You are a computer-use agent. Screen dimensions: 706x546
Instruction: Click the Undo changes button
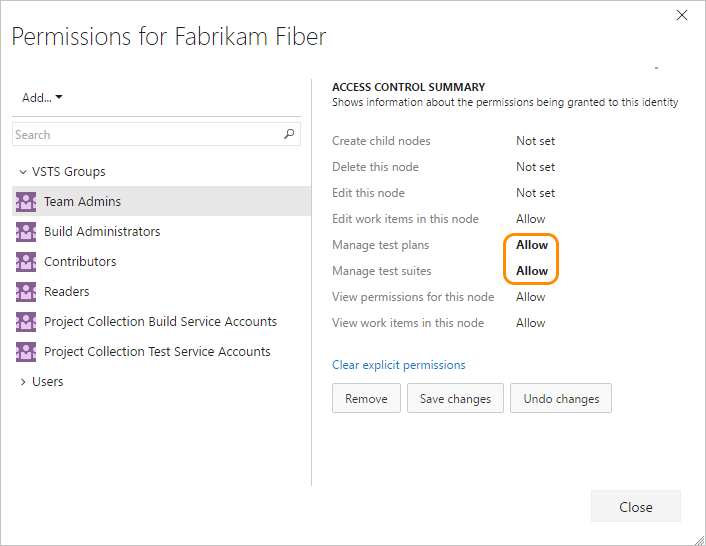(x=561, y=398)
